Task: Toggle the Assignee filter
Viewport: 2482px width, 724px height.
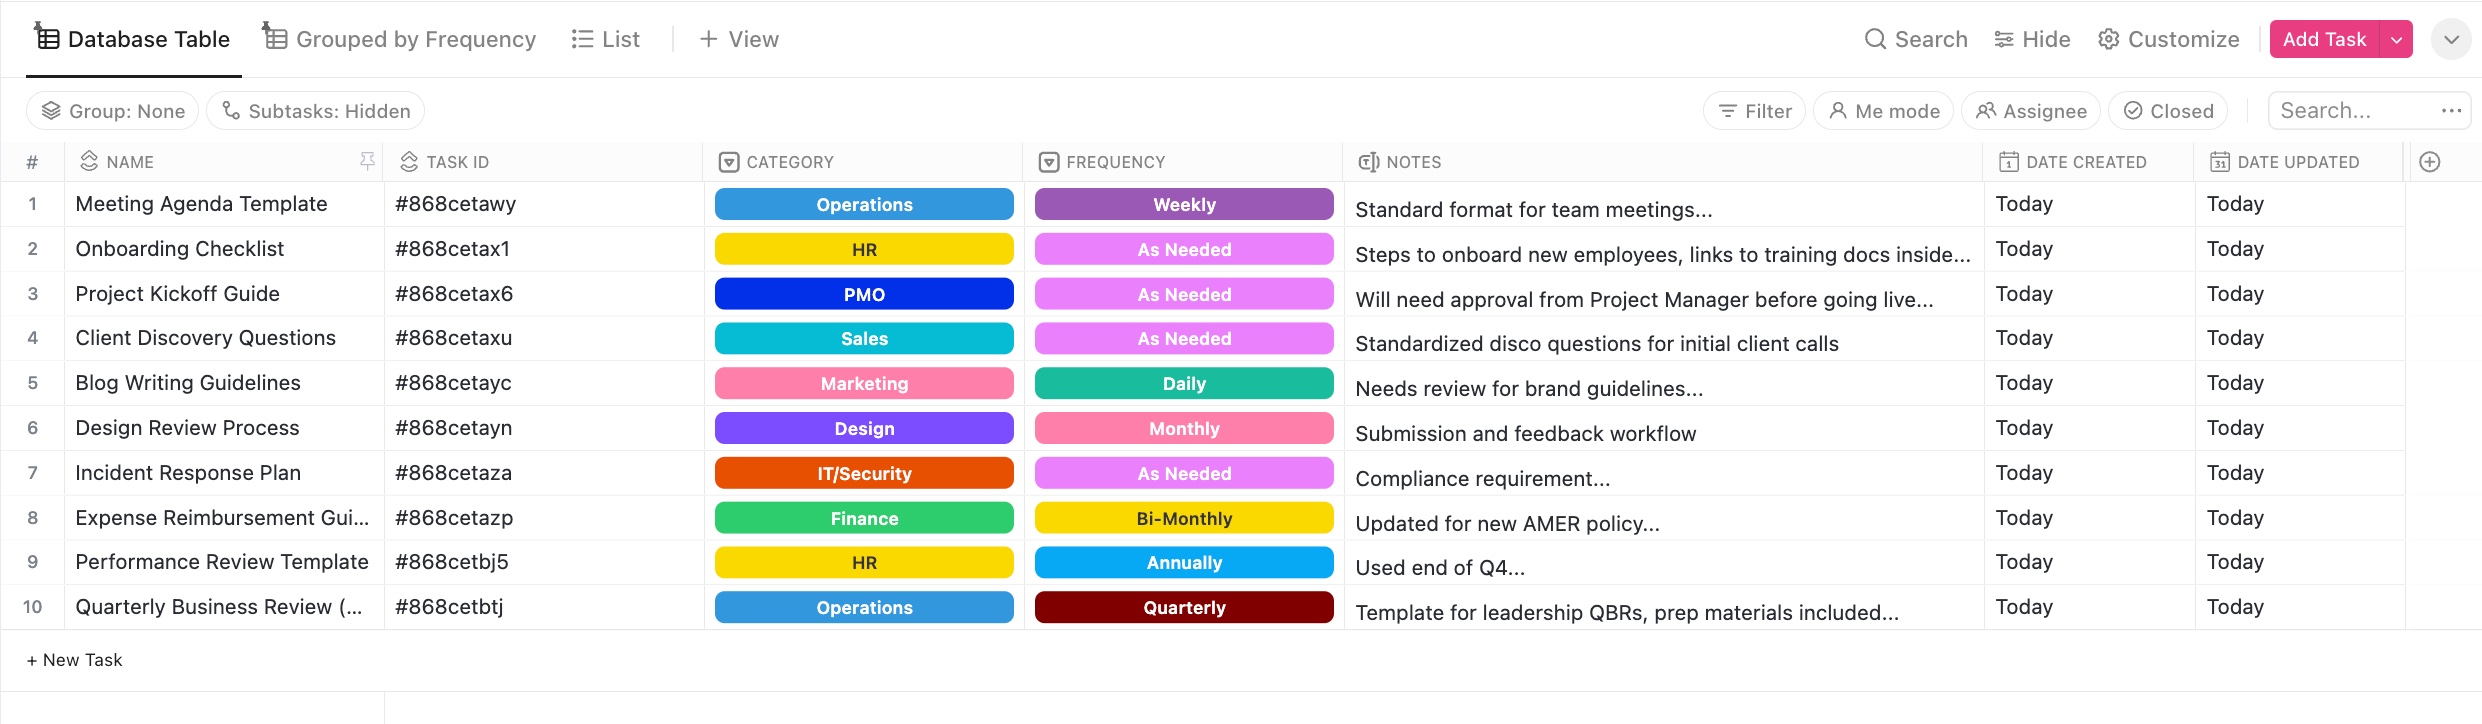Action: (x=2031, y=110)
